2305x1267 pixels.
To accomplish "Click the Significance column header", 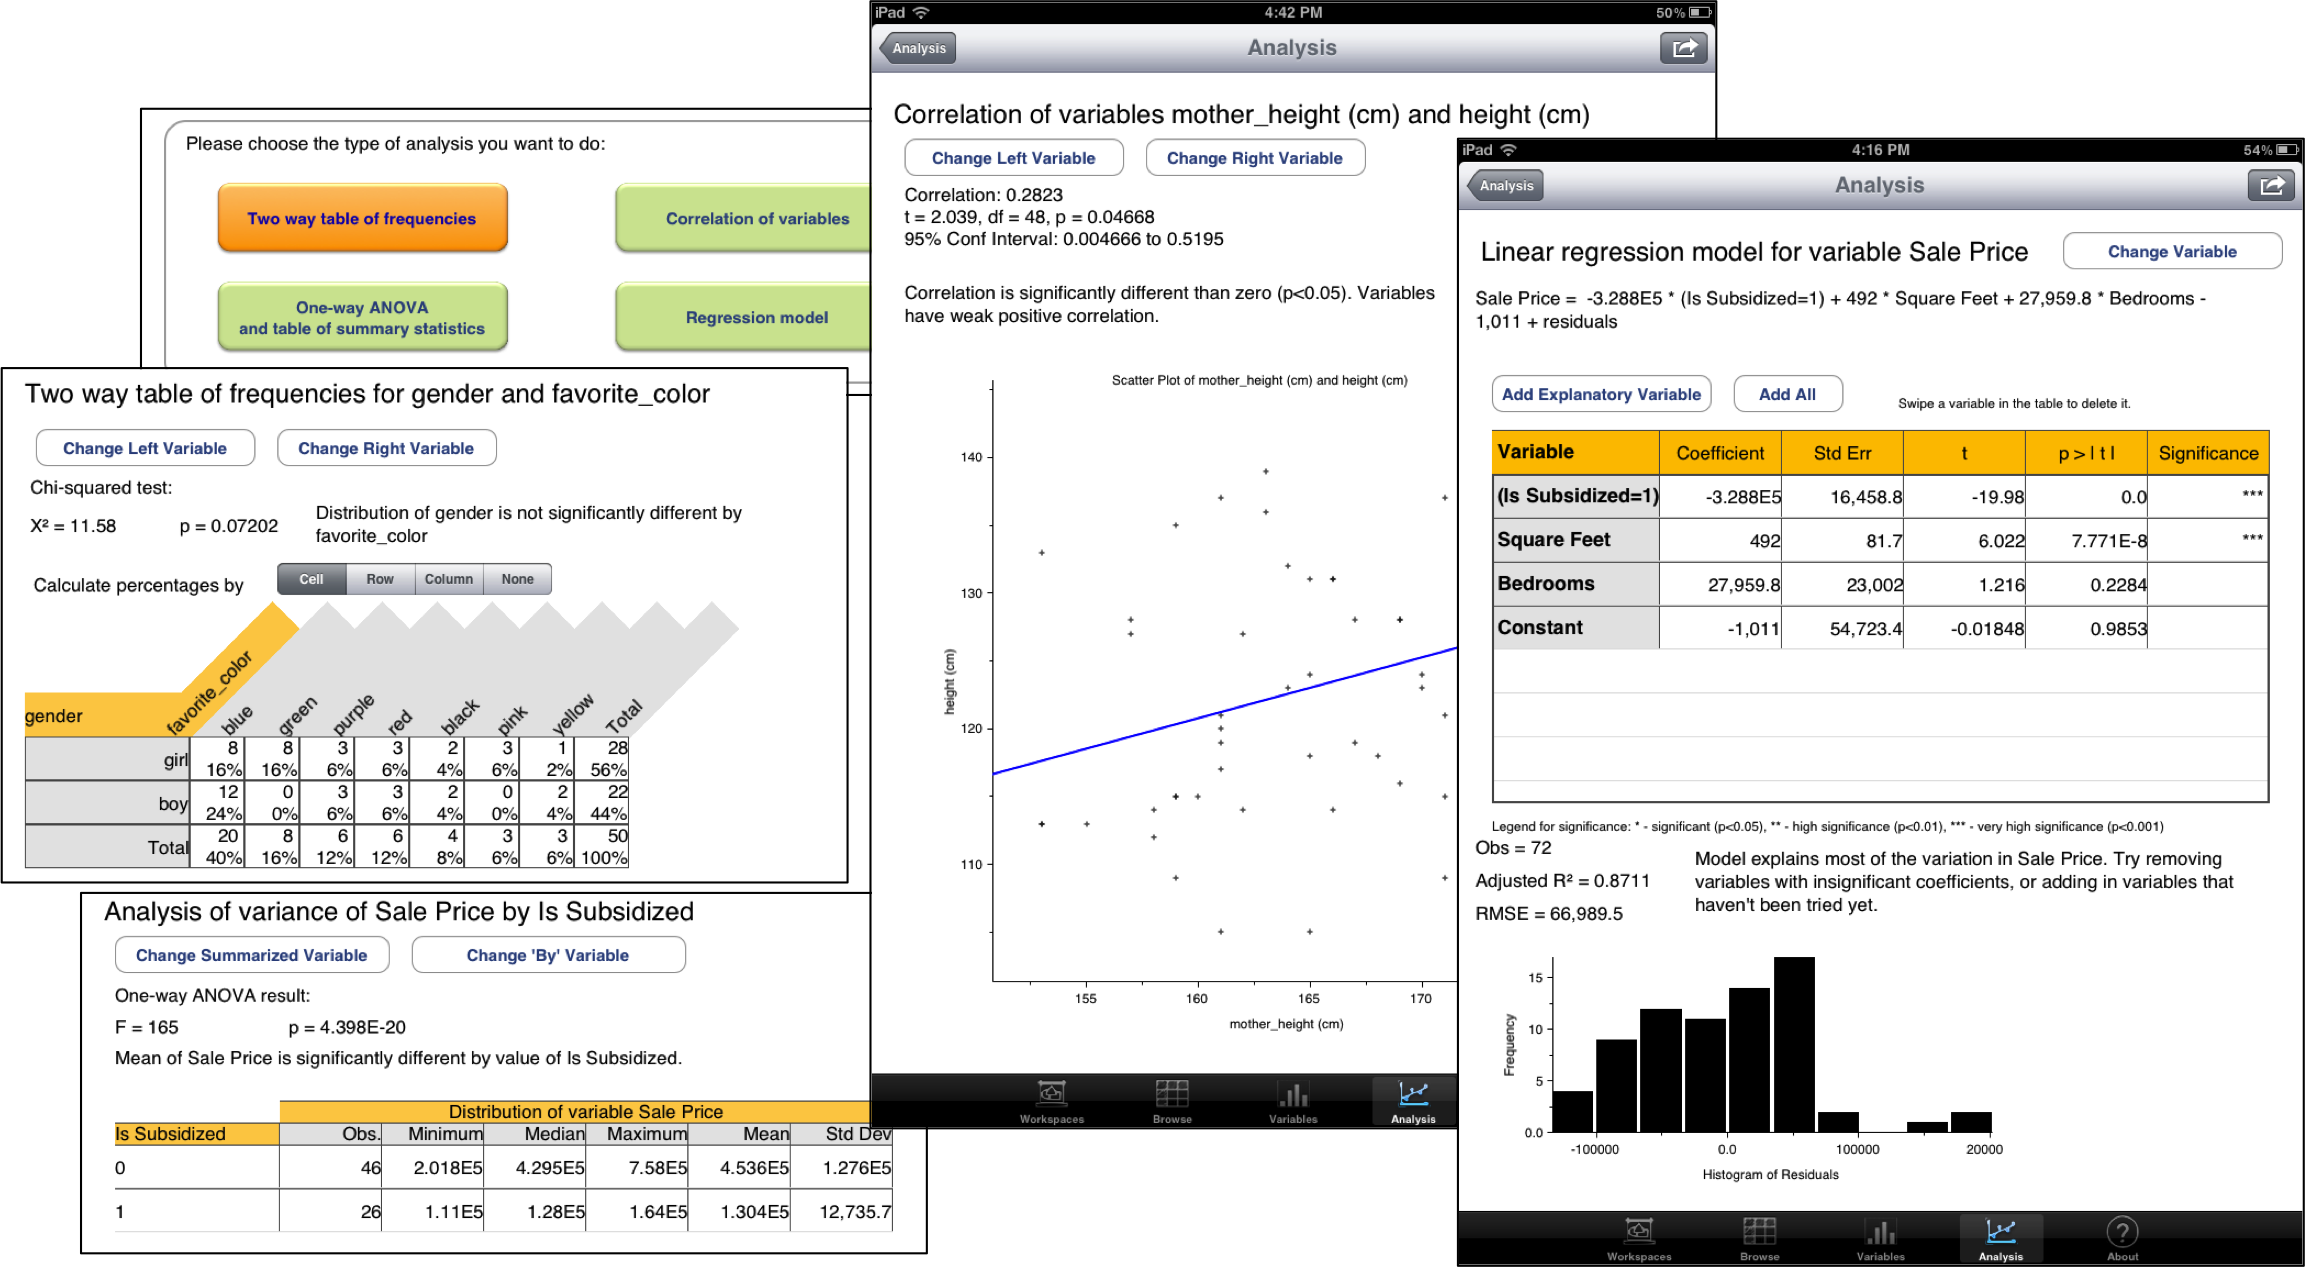I will 2208,453.
